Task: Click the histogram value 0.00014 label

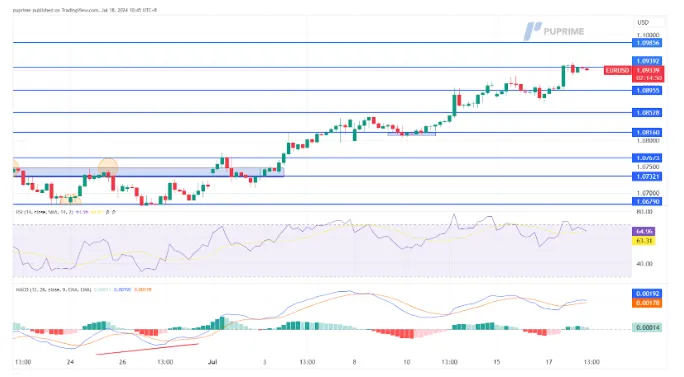Action: click(647, 327)
